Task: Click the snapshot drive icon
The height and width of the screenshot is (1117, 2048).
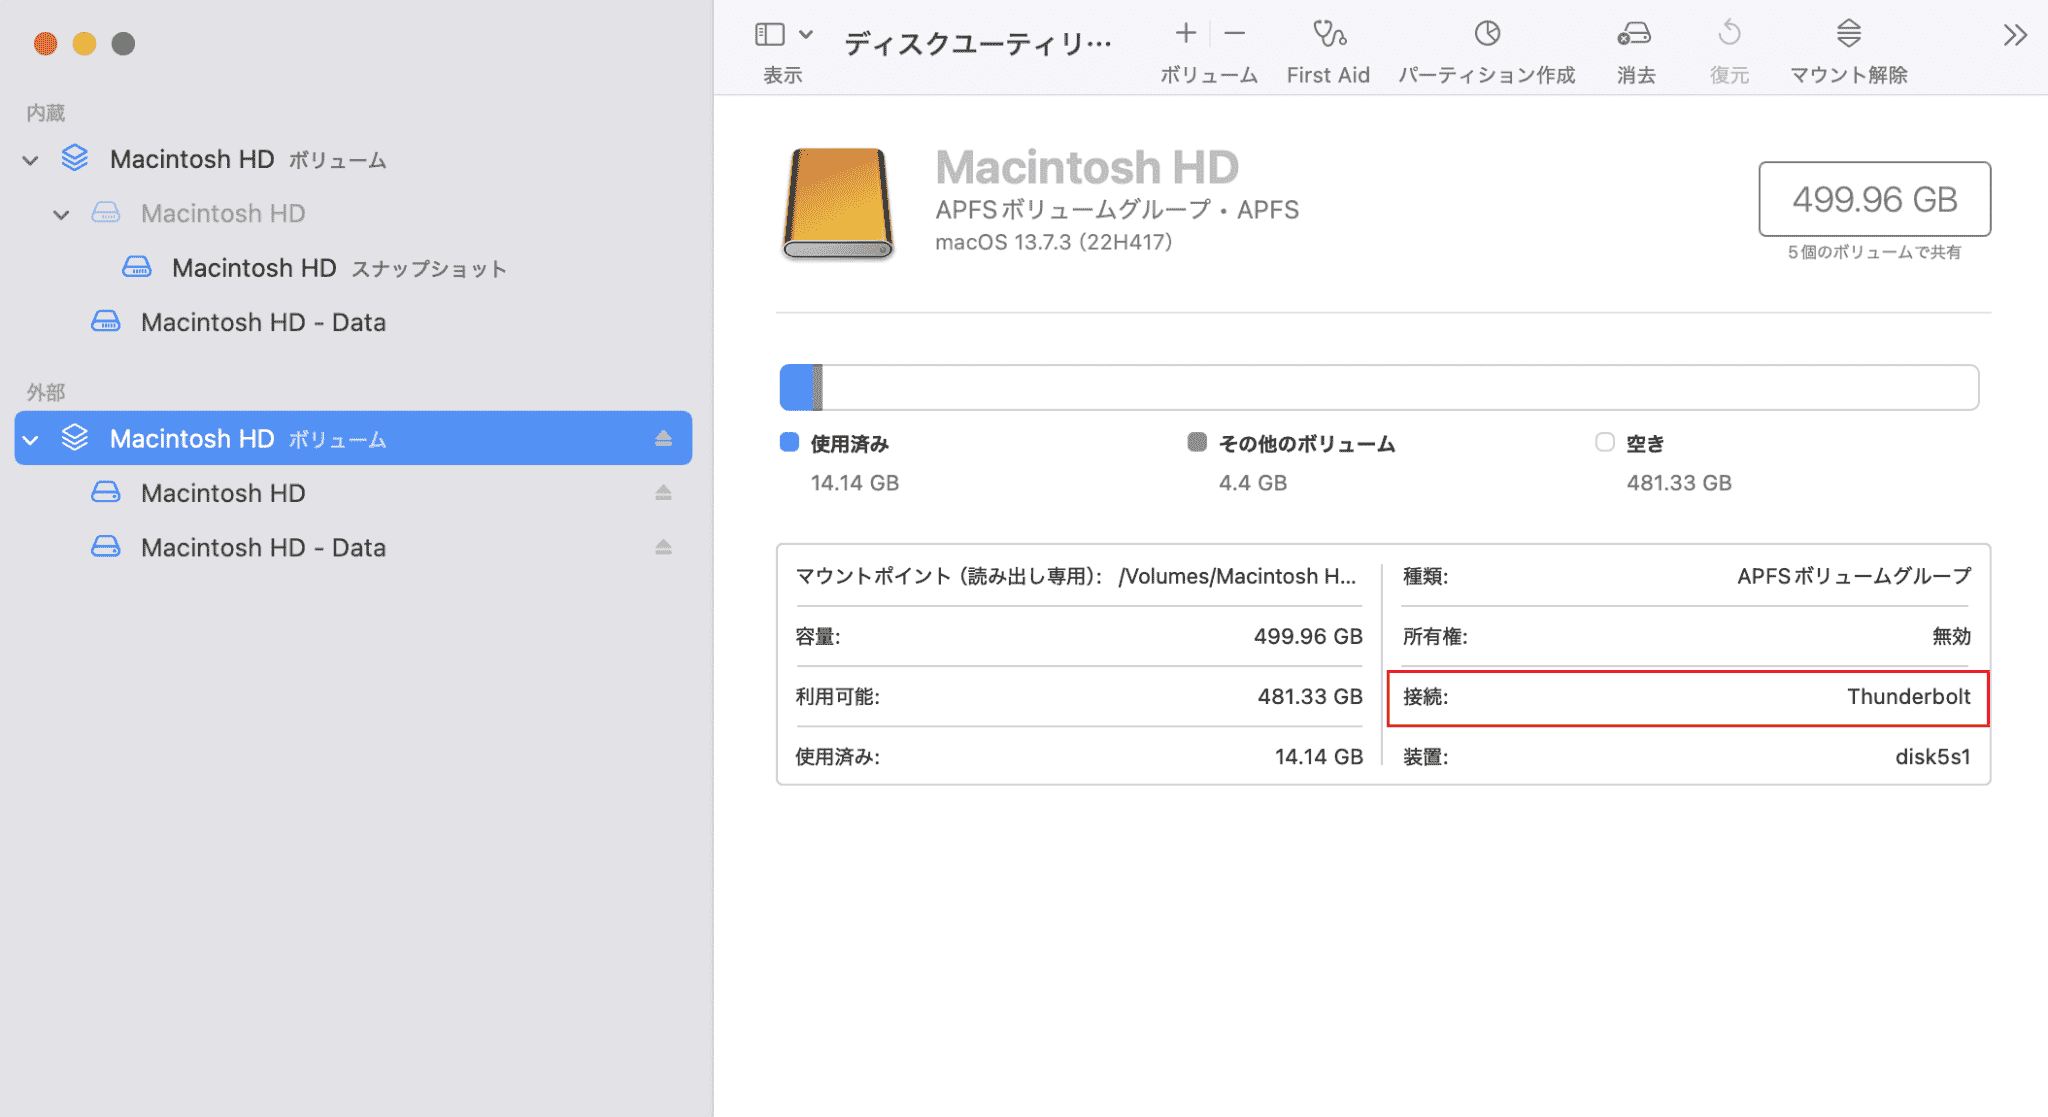Action: tap(137, 267)
